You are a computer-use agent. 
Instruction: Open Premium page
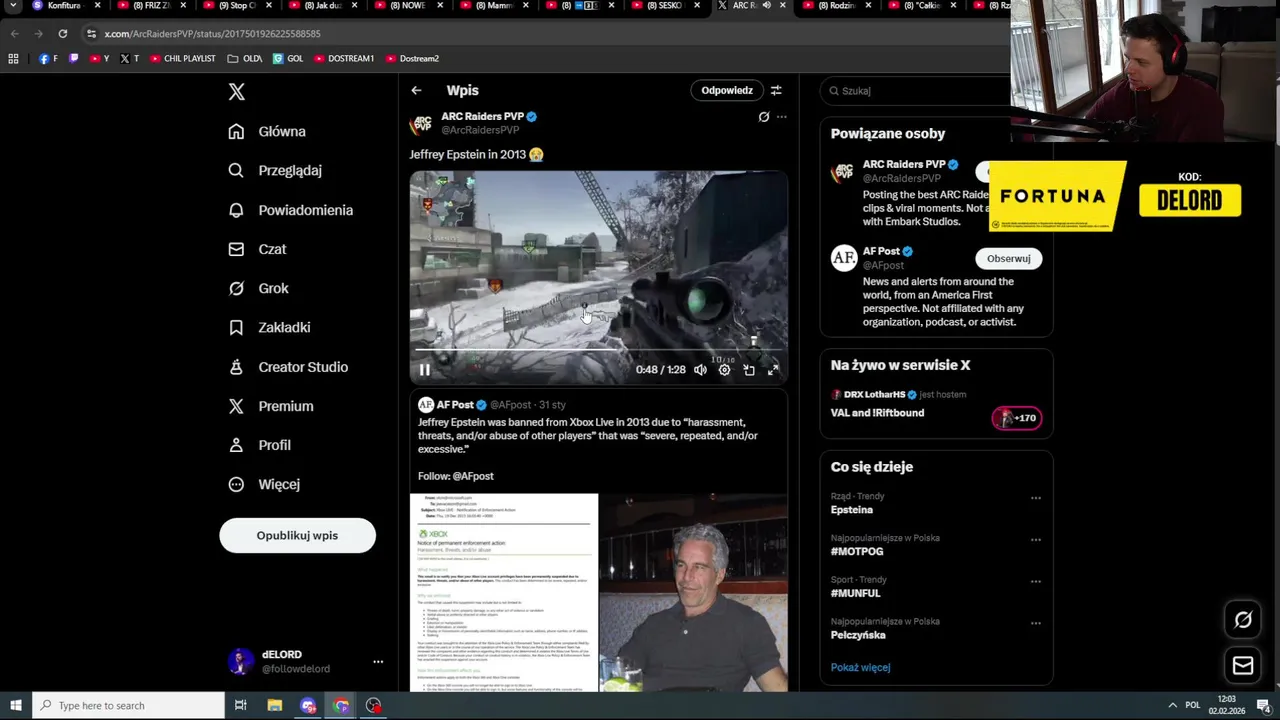pyautogui.click(x=271, y=406)
